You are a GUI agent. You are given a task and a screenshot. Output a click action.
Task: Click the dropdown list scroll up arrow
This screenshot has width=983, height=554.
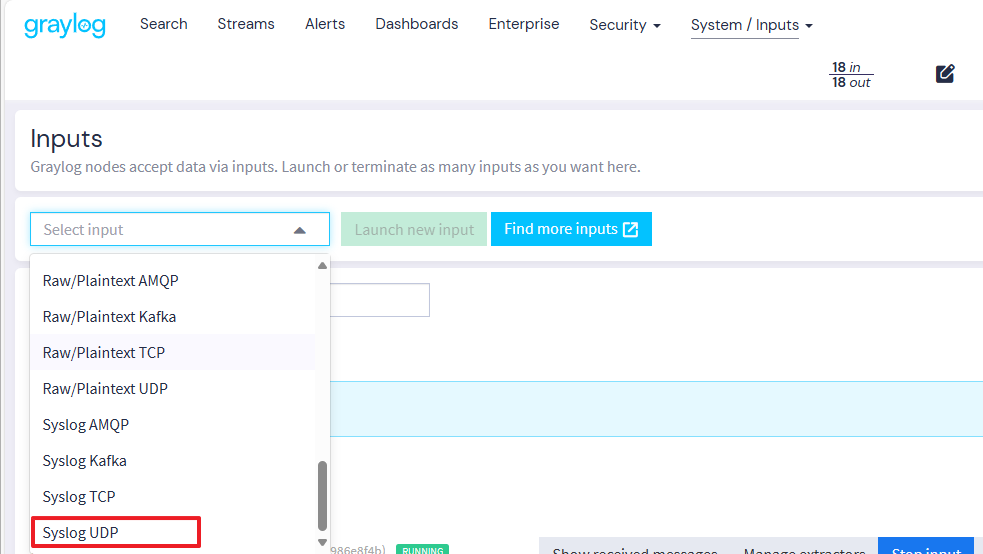point(322,266)
